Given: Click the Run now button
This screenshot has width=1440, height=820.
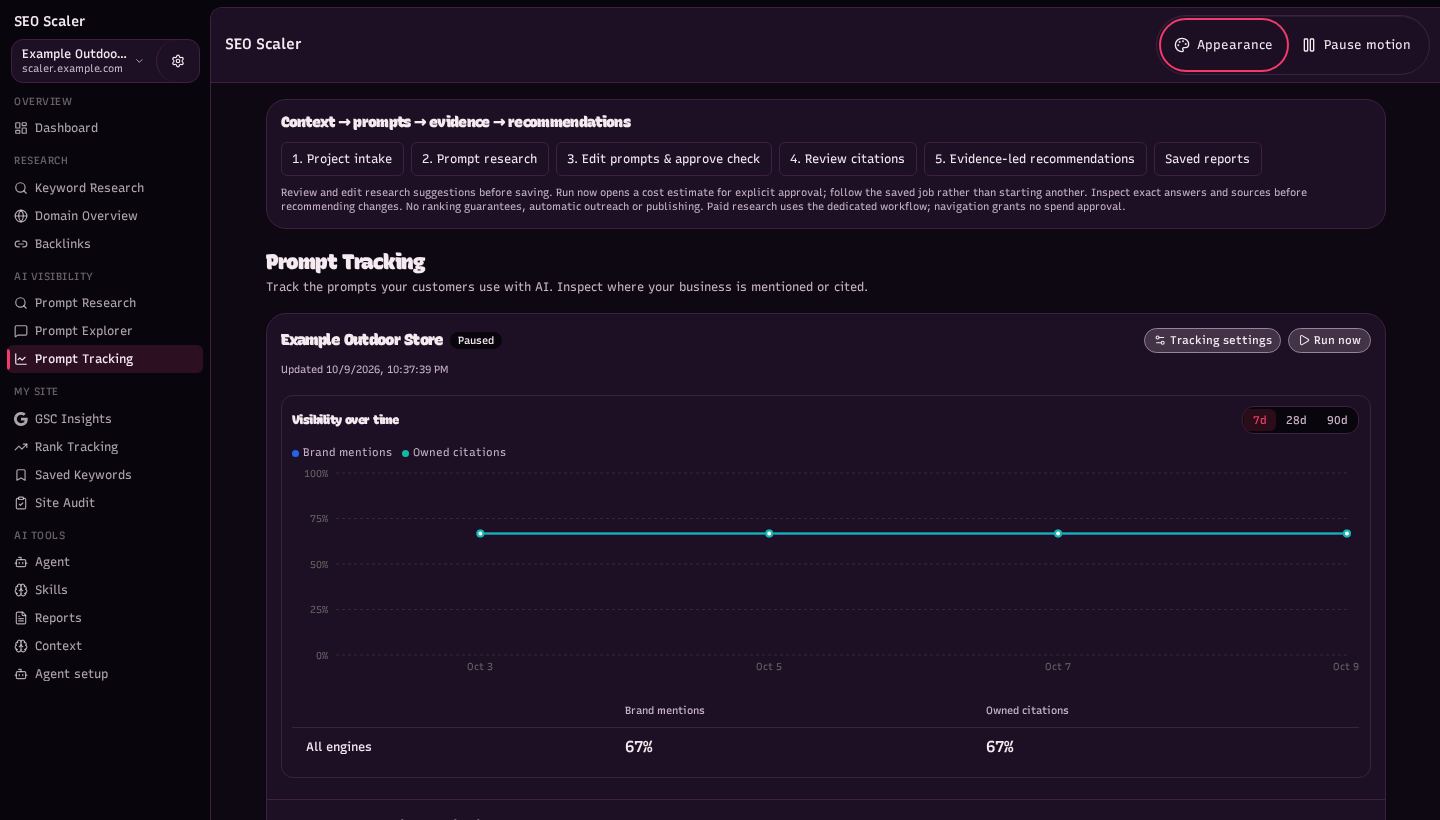Looking at the screenshot, I should [1329, 341].
